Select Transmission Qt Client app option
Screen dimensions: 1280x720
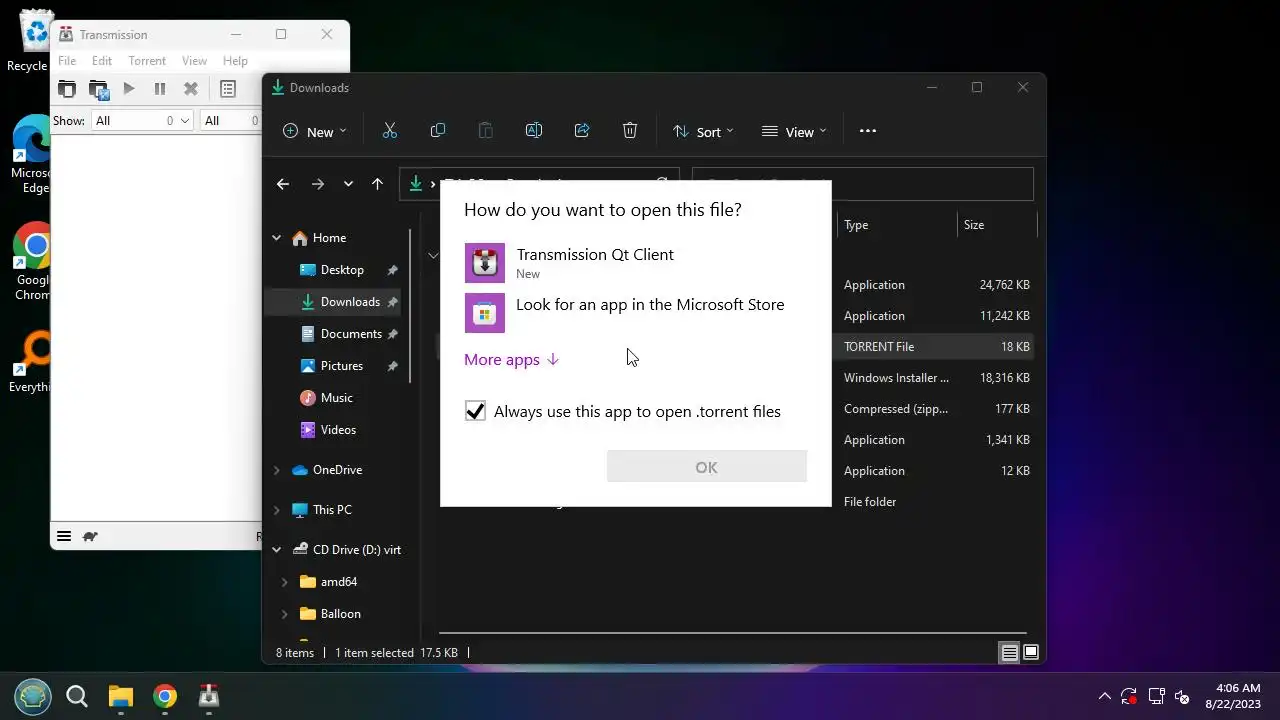tap(635, 263)
